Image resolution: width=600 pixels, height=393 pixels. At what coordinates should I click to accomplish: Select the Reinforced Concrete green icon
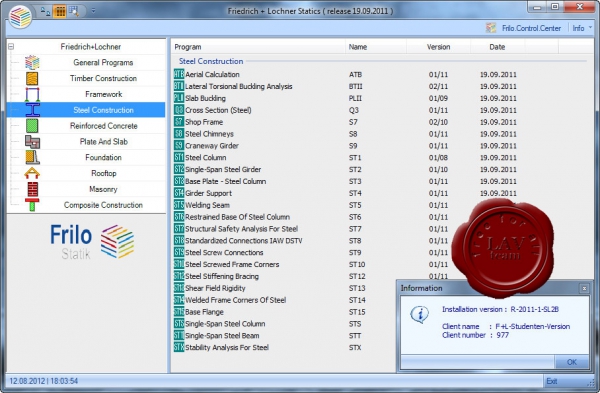[x=32, y=126]
